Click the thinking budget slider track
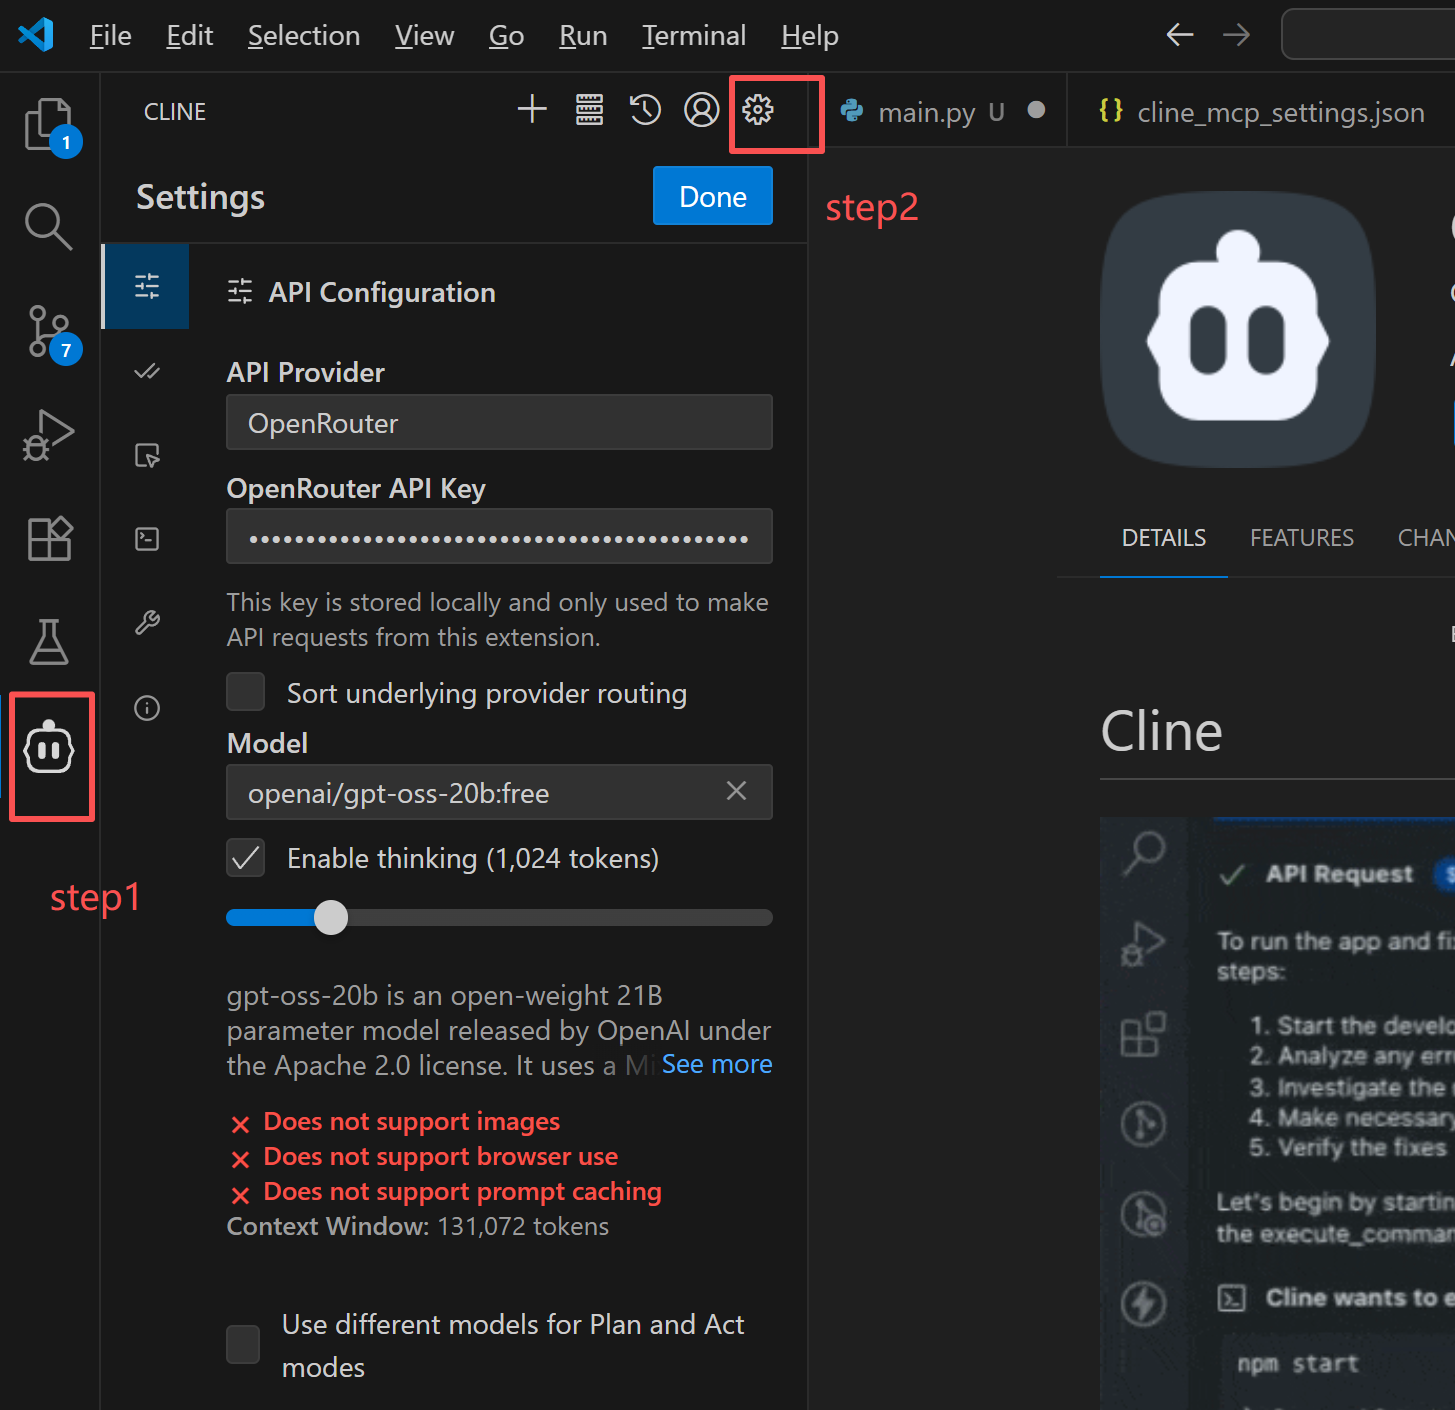 pyautogui.click(x=499, y=917)
